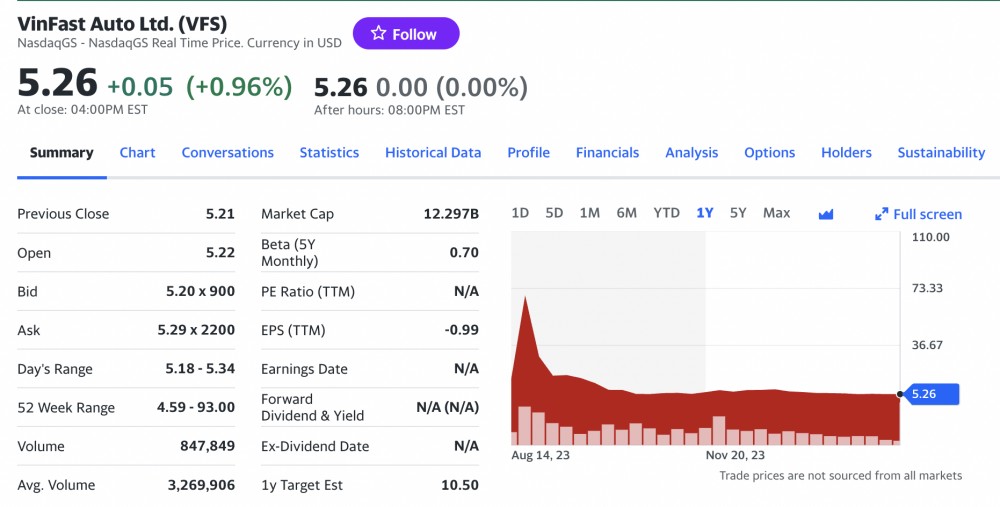Click the Volume value 847,849
Viewport: 1000px width, 507px height.
coord(207,446)
